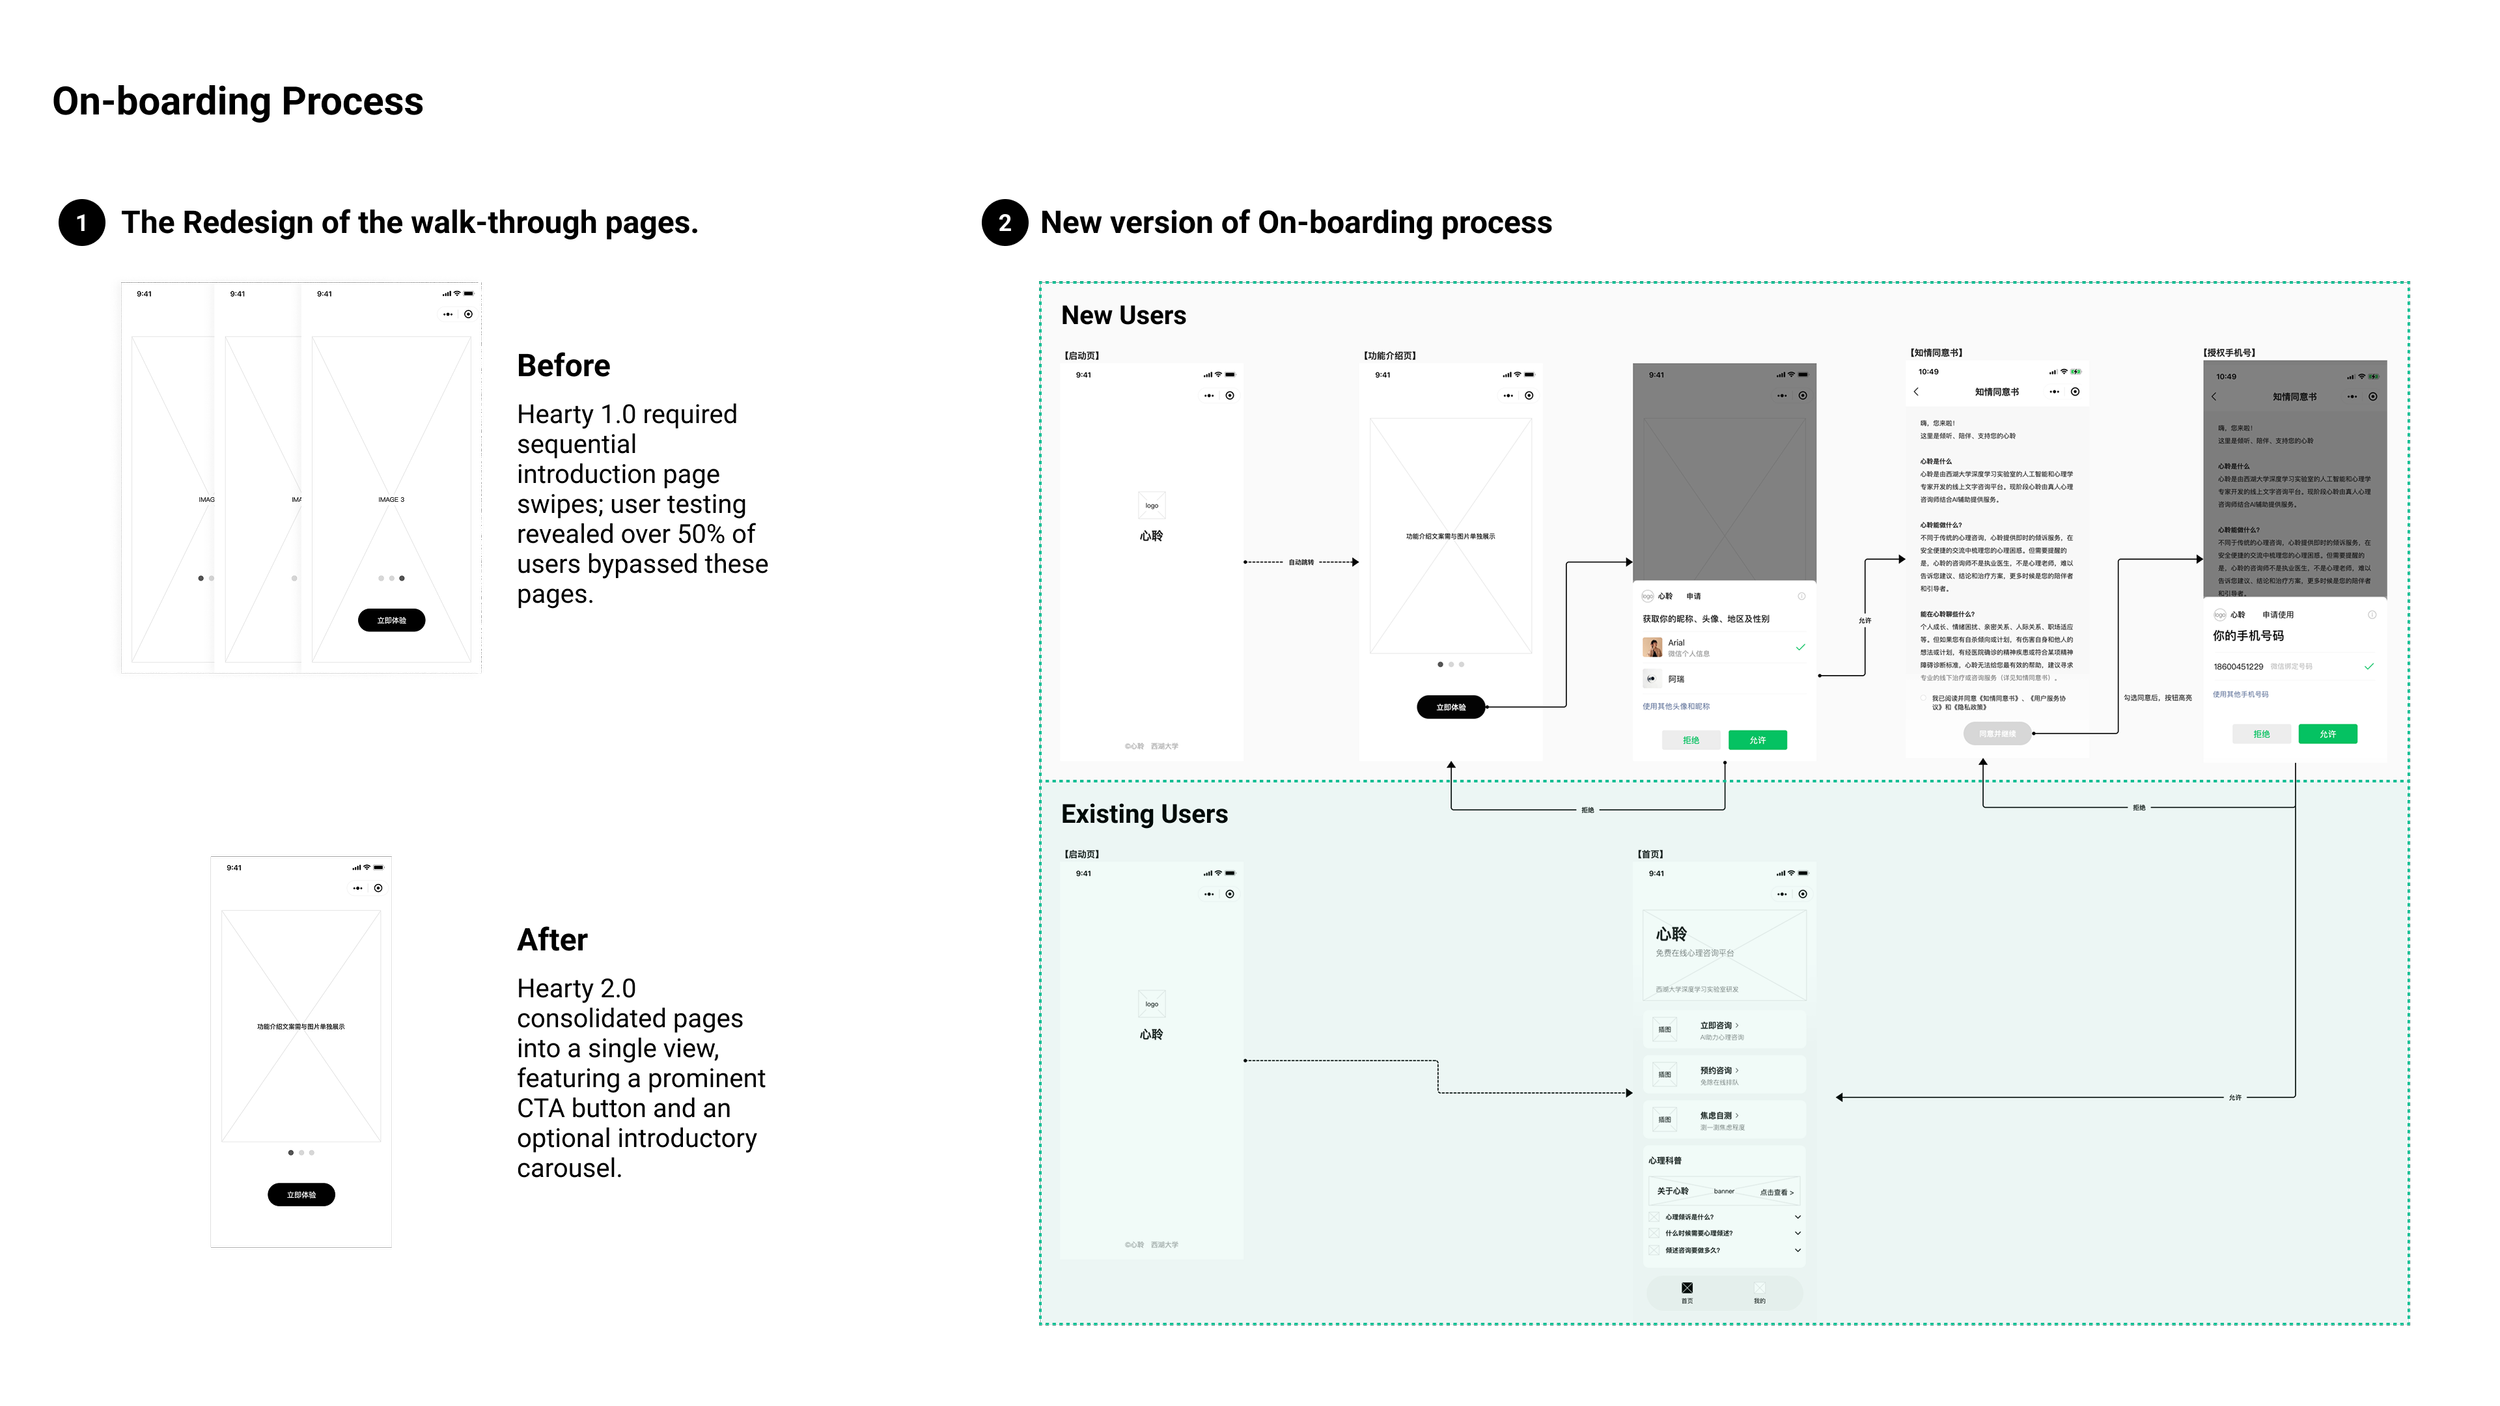
Task: Click back arrow on 知情同意书 white screen
Action: coord(1916,392)
